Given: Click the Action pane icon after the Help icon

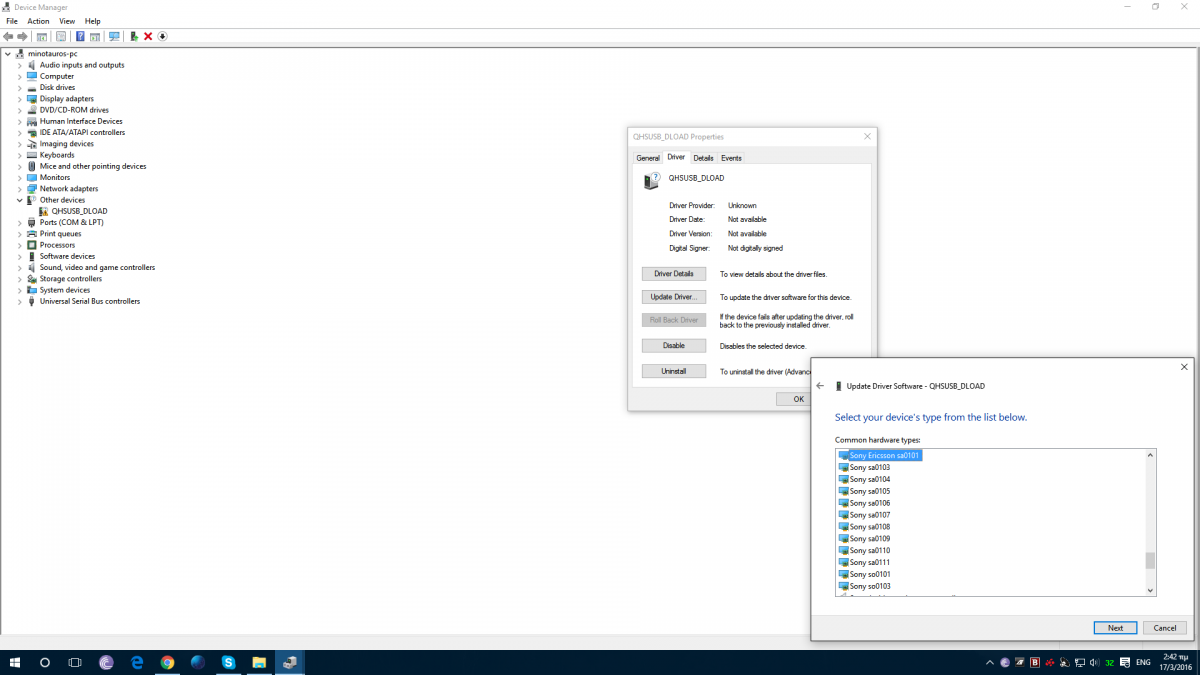Looking at the screenshot, I should click(95, 36).
